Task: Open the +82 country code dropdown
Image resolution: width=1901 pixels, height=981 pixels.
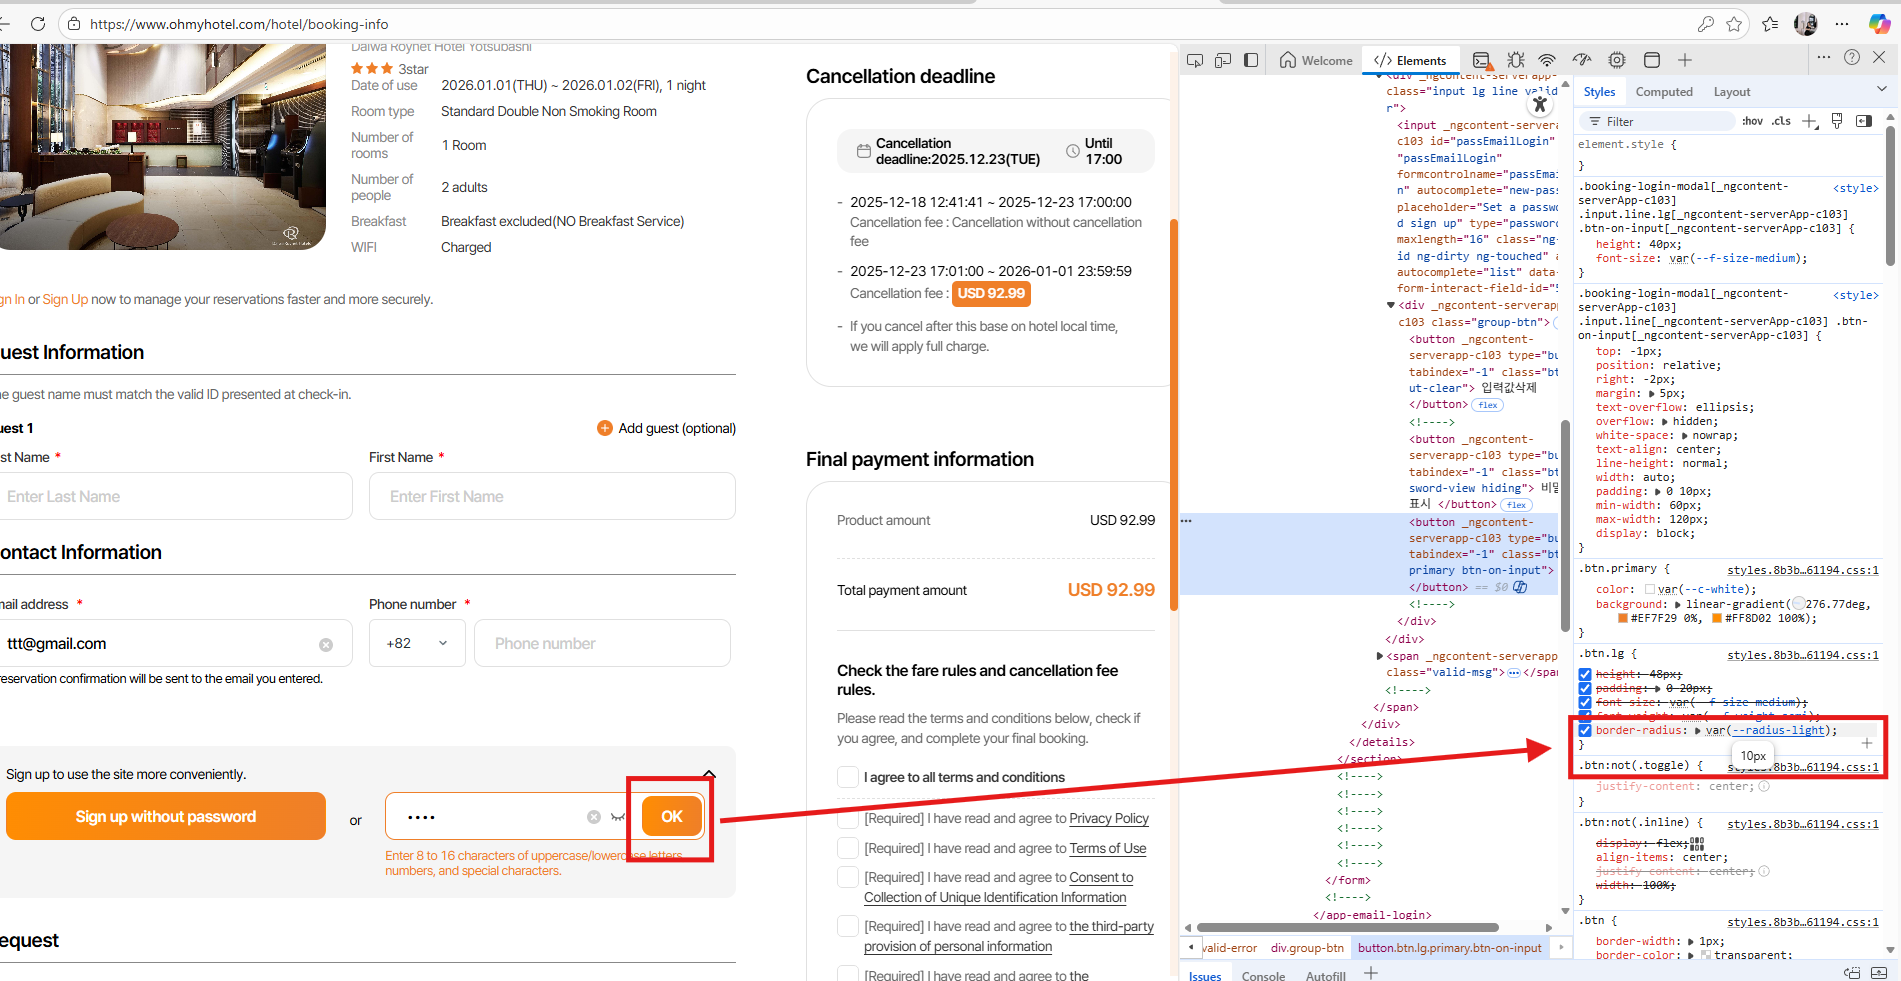Action: click(x=417, y=644)
